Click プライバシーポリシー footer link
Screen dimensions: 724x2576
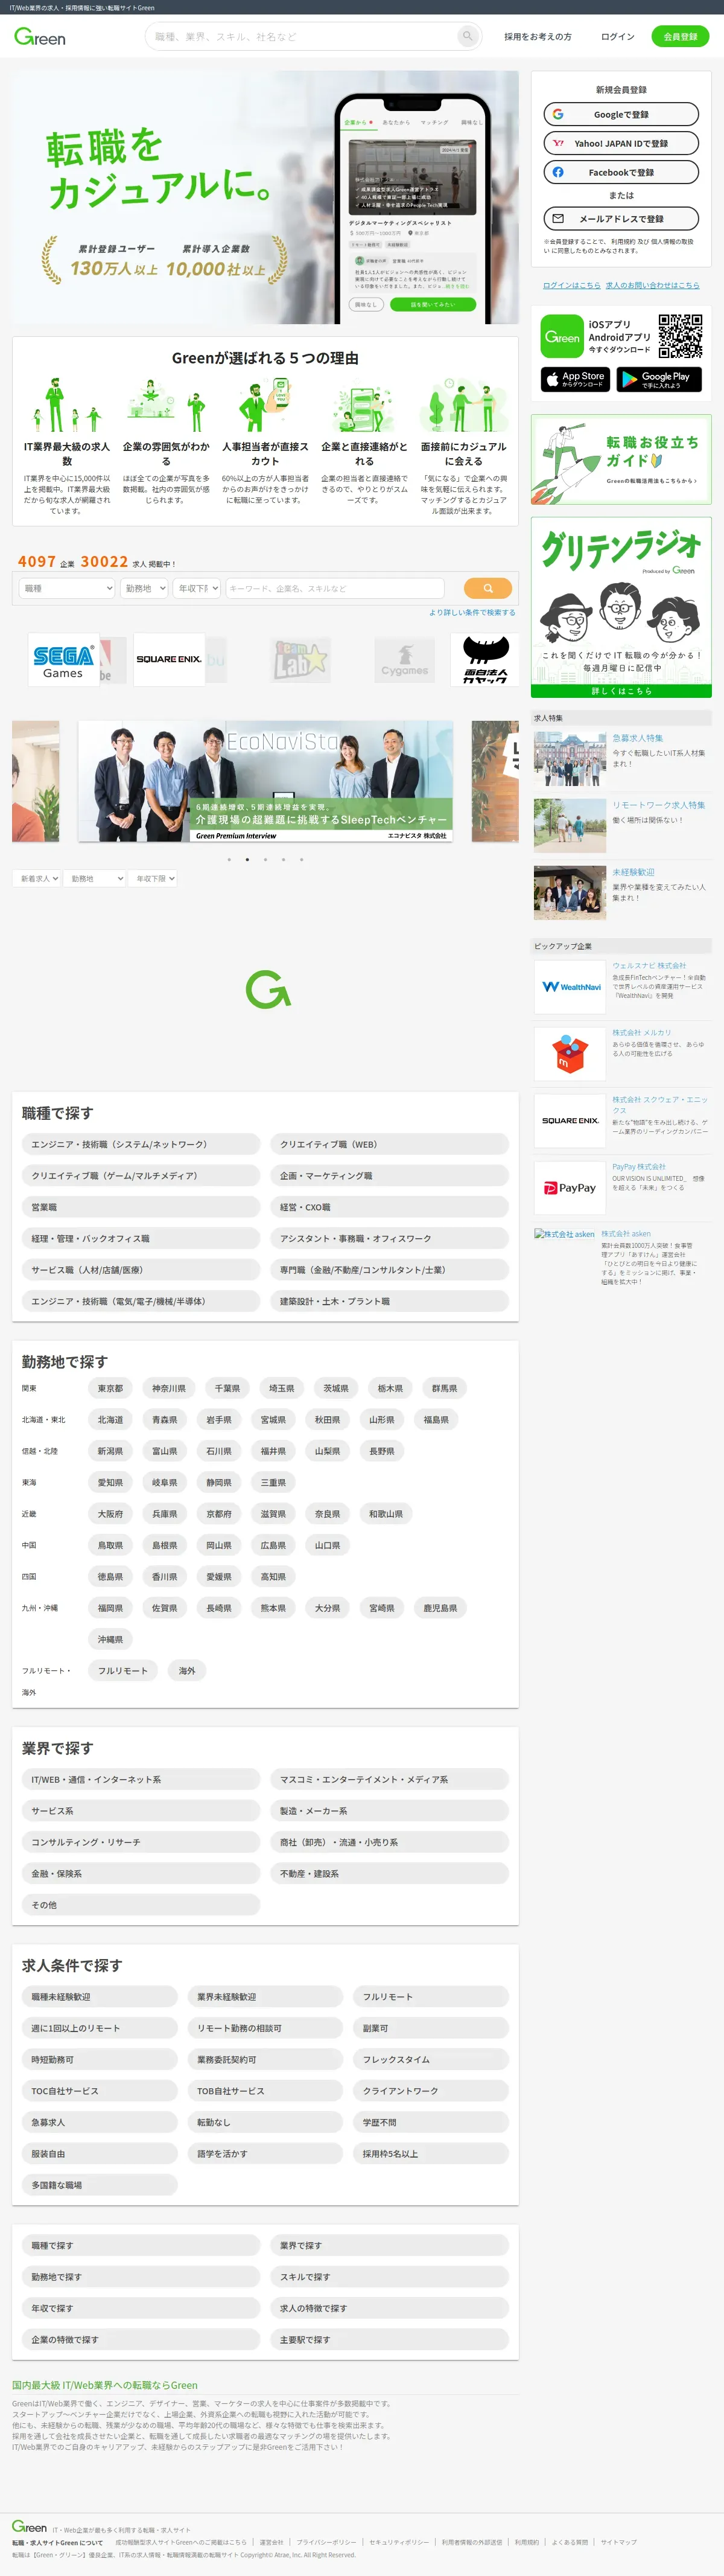326,2541
